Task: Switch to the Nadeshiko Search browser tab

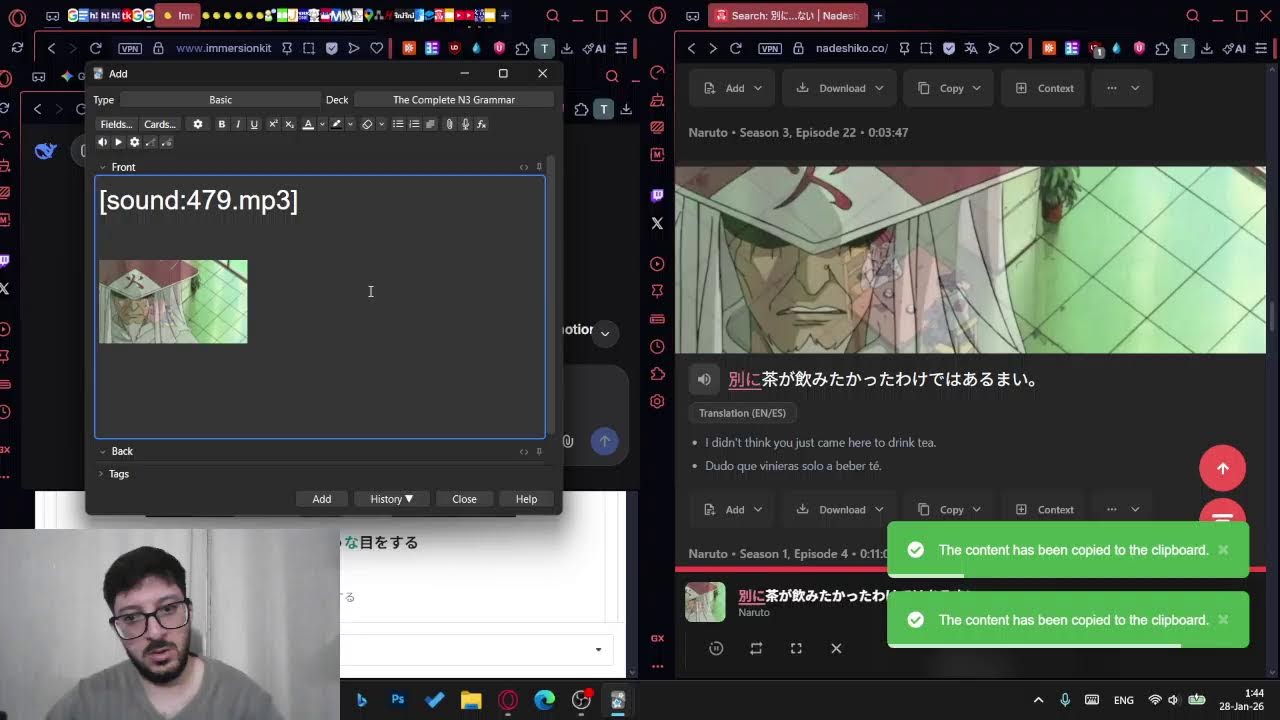Action: pos(786,16)
